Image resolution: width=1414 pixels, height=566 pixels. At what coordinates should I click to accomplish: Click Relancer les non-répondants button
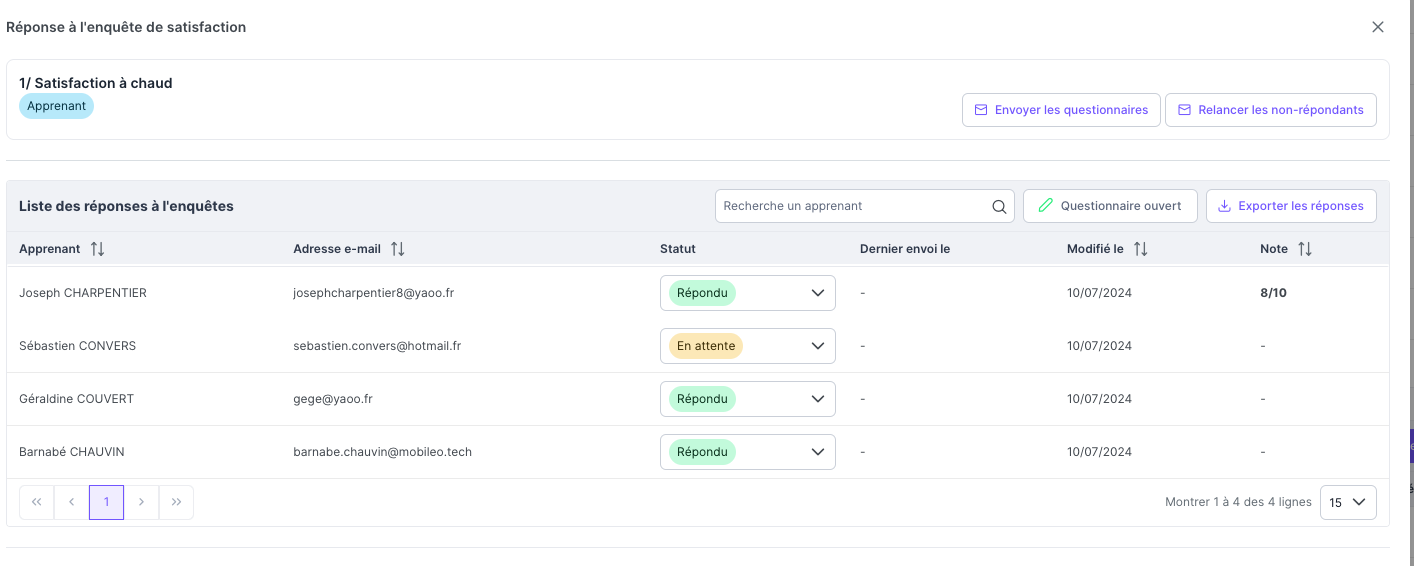coord(1271,110)
